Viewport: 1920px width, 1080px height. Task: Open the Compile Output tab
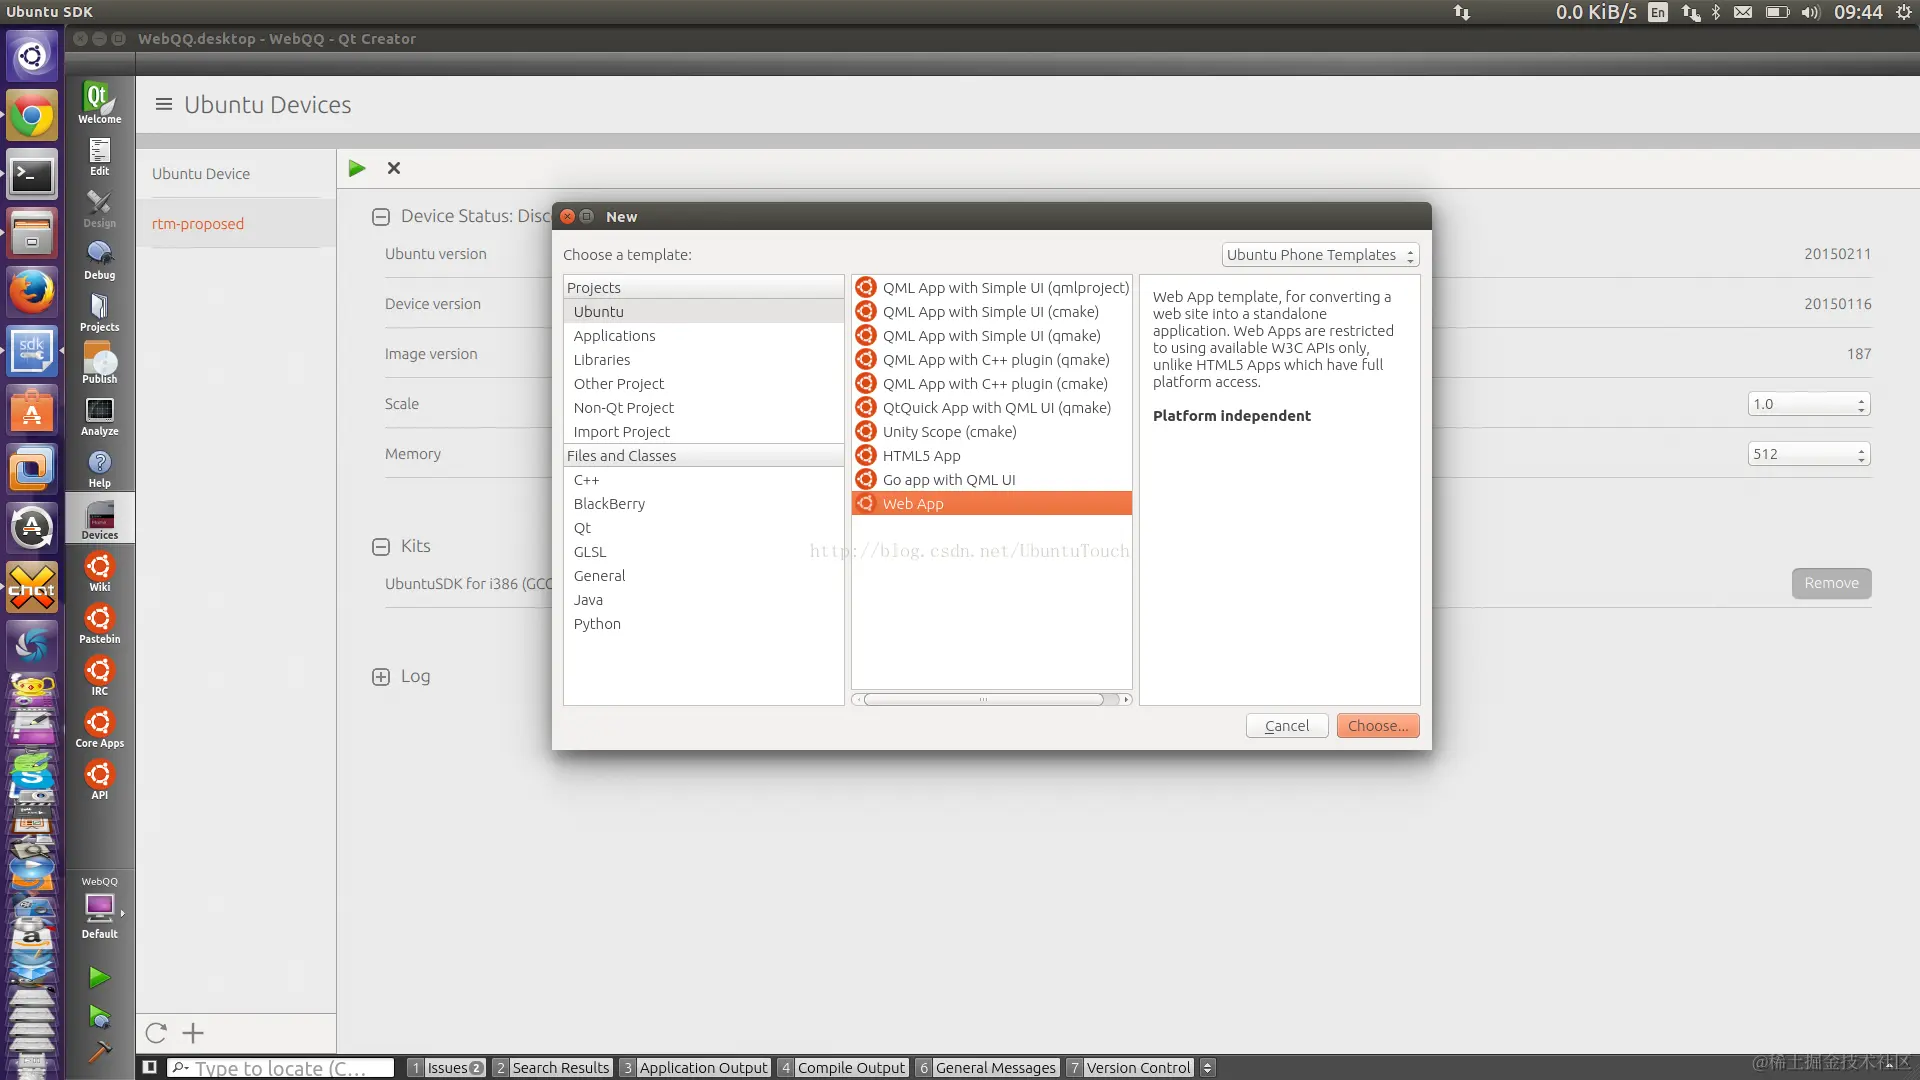(x=850, y=1068)
